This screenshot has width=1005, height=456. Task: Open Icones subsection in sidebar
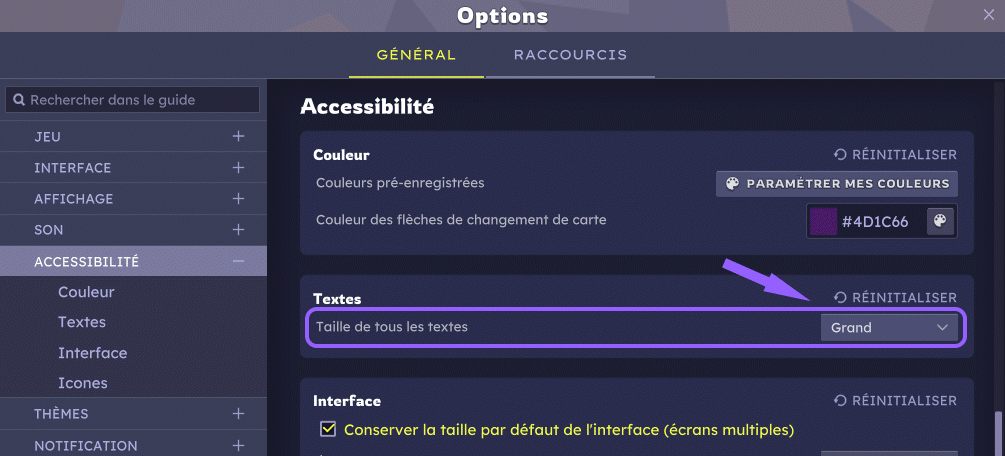[x=83, y=384]
